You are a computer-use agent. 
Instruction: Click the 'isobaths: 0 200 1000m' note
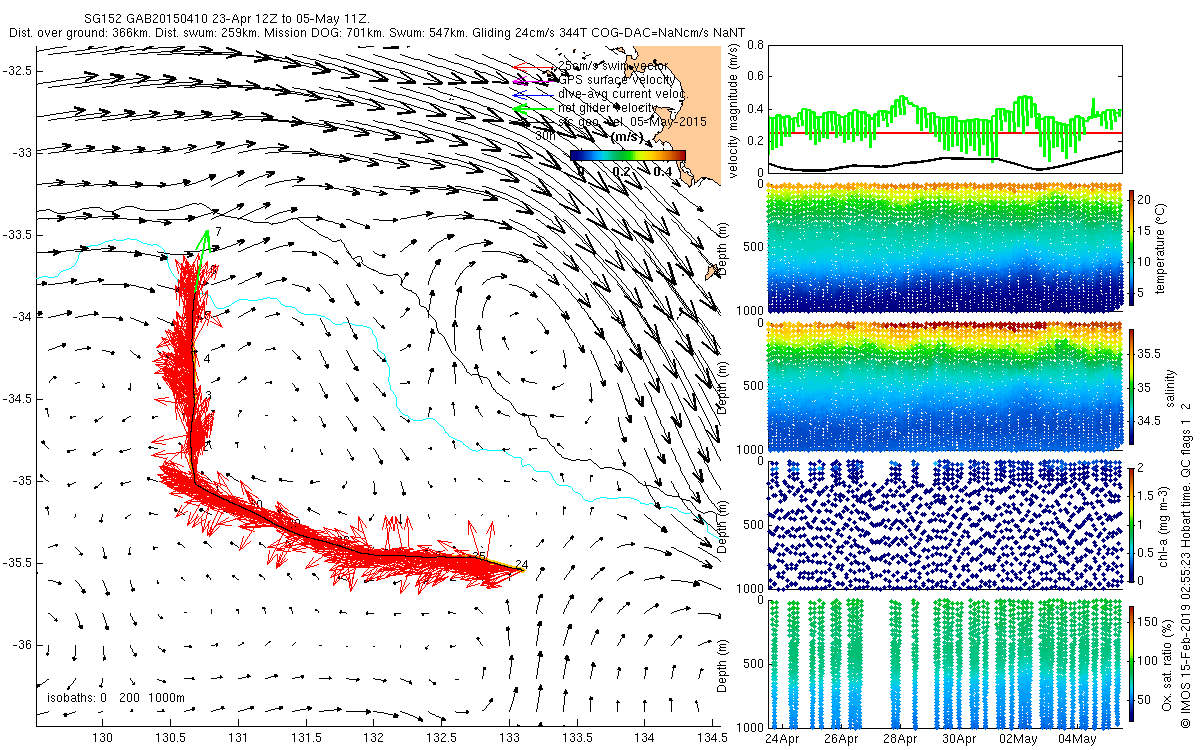coord(115,697)
